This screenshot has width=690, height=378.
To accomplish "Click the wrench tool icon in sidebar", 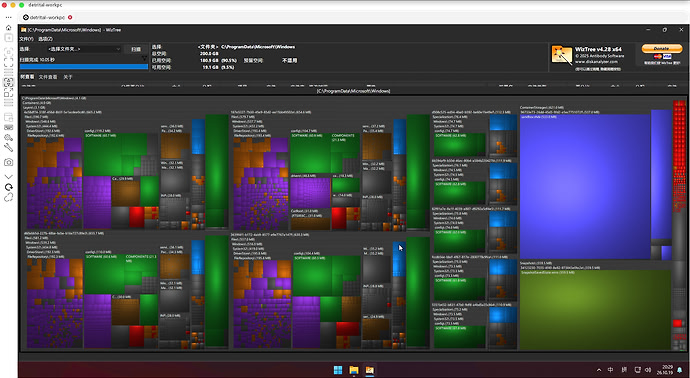I will [8, 148].
